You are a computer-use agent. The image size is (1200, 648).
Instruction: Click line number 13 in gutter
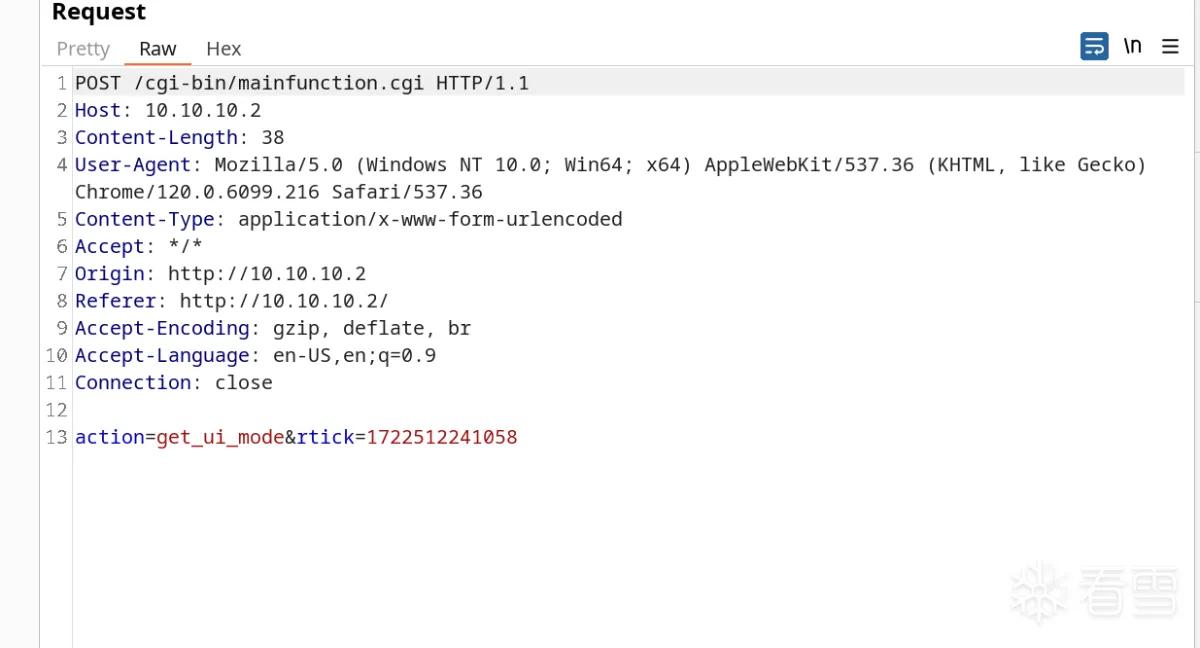tap(57, 437)
